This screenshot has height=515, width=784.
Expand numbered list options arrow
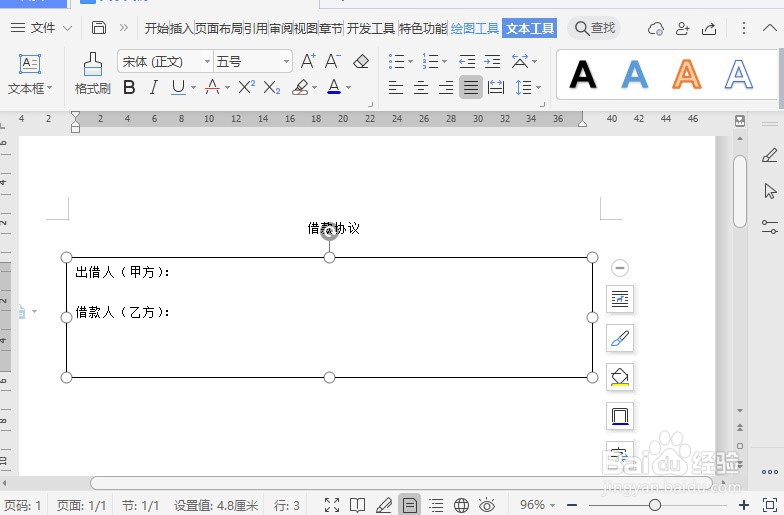coord(444,62)
